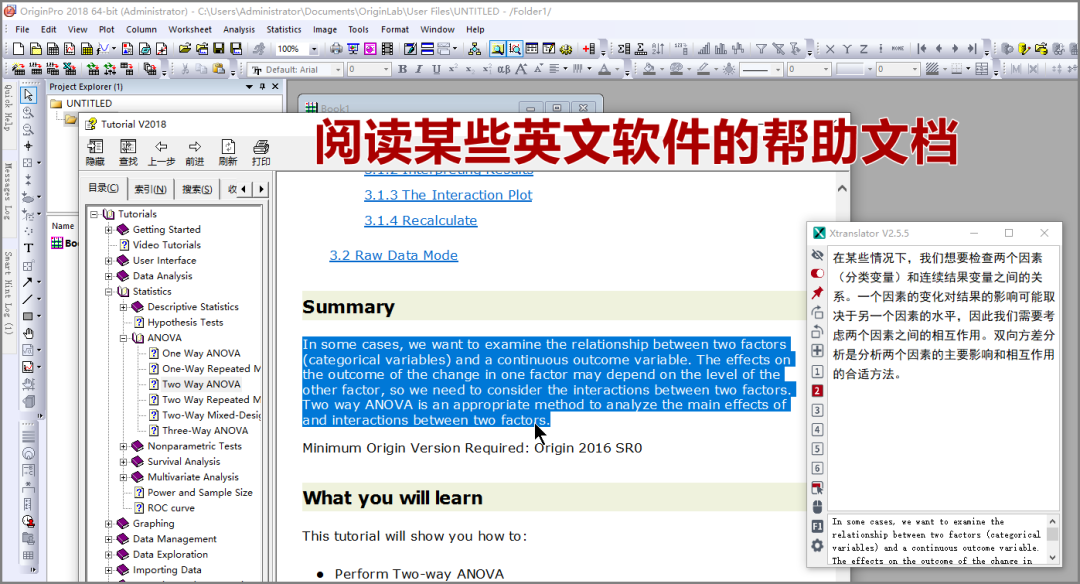Image resolution: width=1080 pixels, height=584 pixels.
Task: Open the 3.1.4 Recalculate link
Action: click(420, 220)
